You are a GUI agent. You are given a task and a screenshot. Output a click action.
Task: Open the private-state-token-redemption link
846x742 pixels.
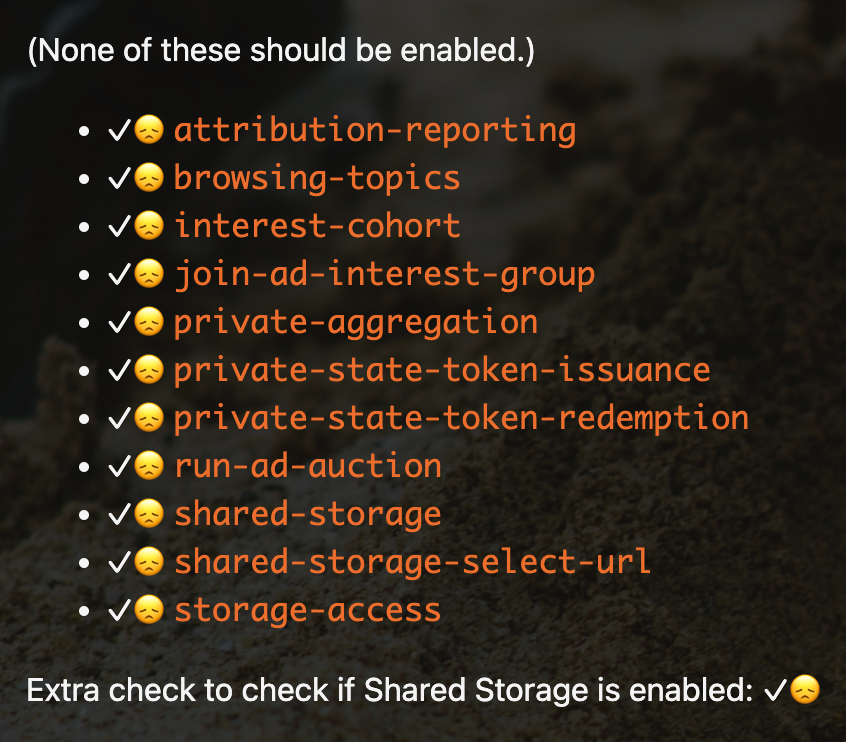tap(461, 418)
